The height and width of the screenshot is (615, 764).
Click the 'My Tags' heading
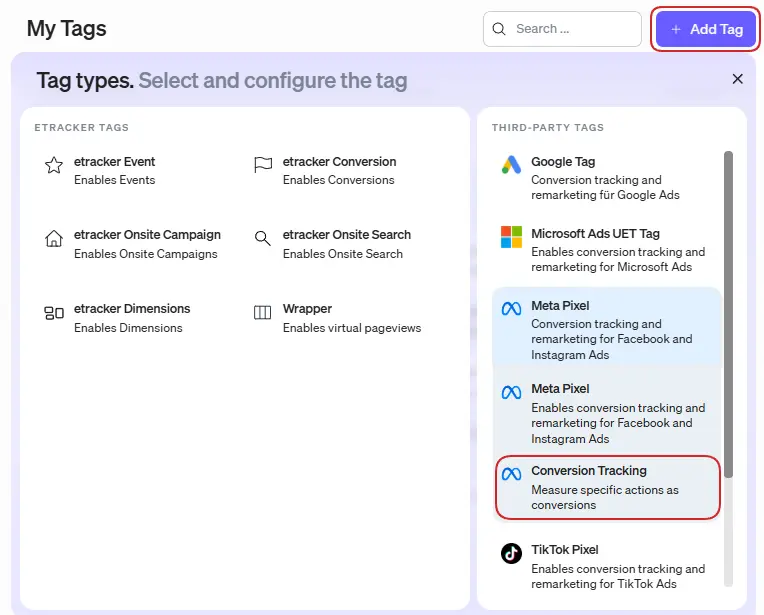pyautogui.click(x=67, y=28)
